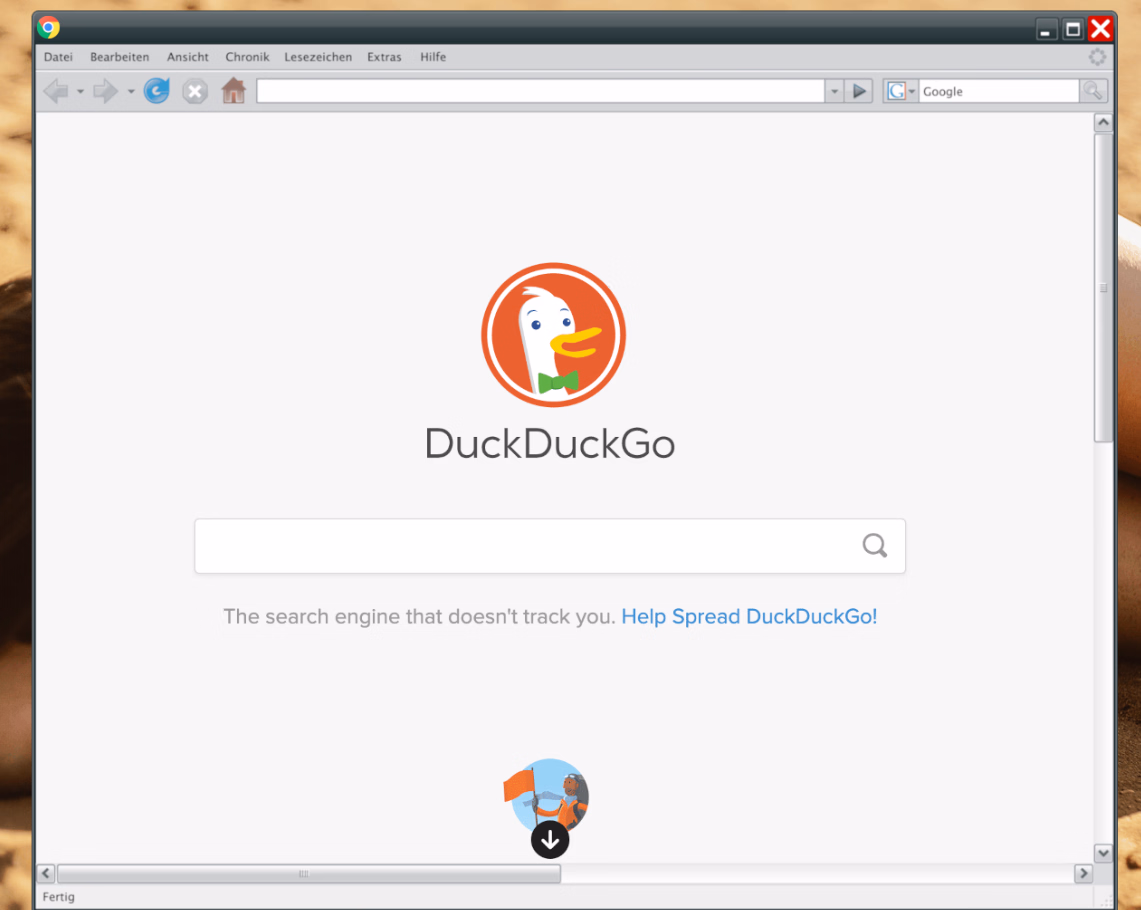Open the Lesezeichen menu
Screen dimensions: 1141x910
pos(318,57)
